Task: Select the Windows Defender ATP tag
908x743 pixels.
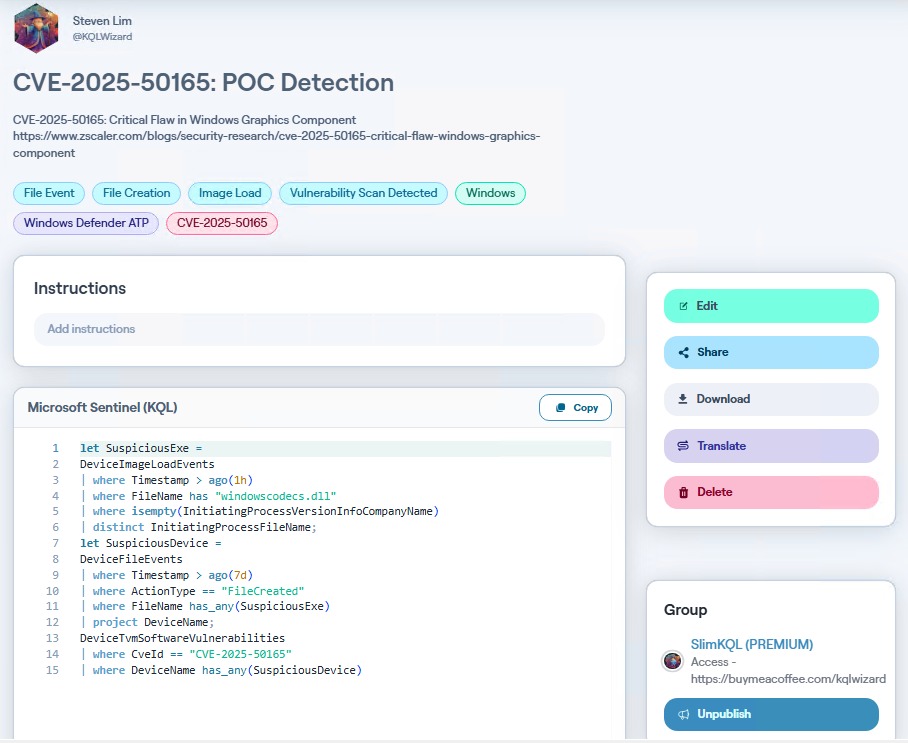Action: (x=86, y=223)
